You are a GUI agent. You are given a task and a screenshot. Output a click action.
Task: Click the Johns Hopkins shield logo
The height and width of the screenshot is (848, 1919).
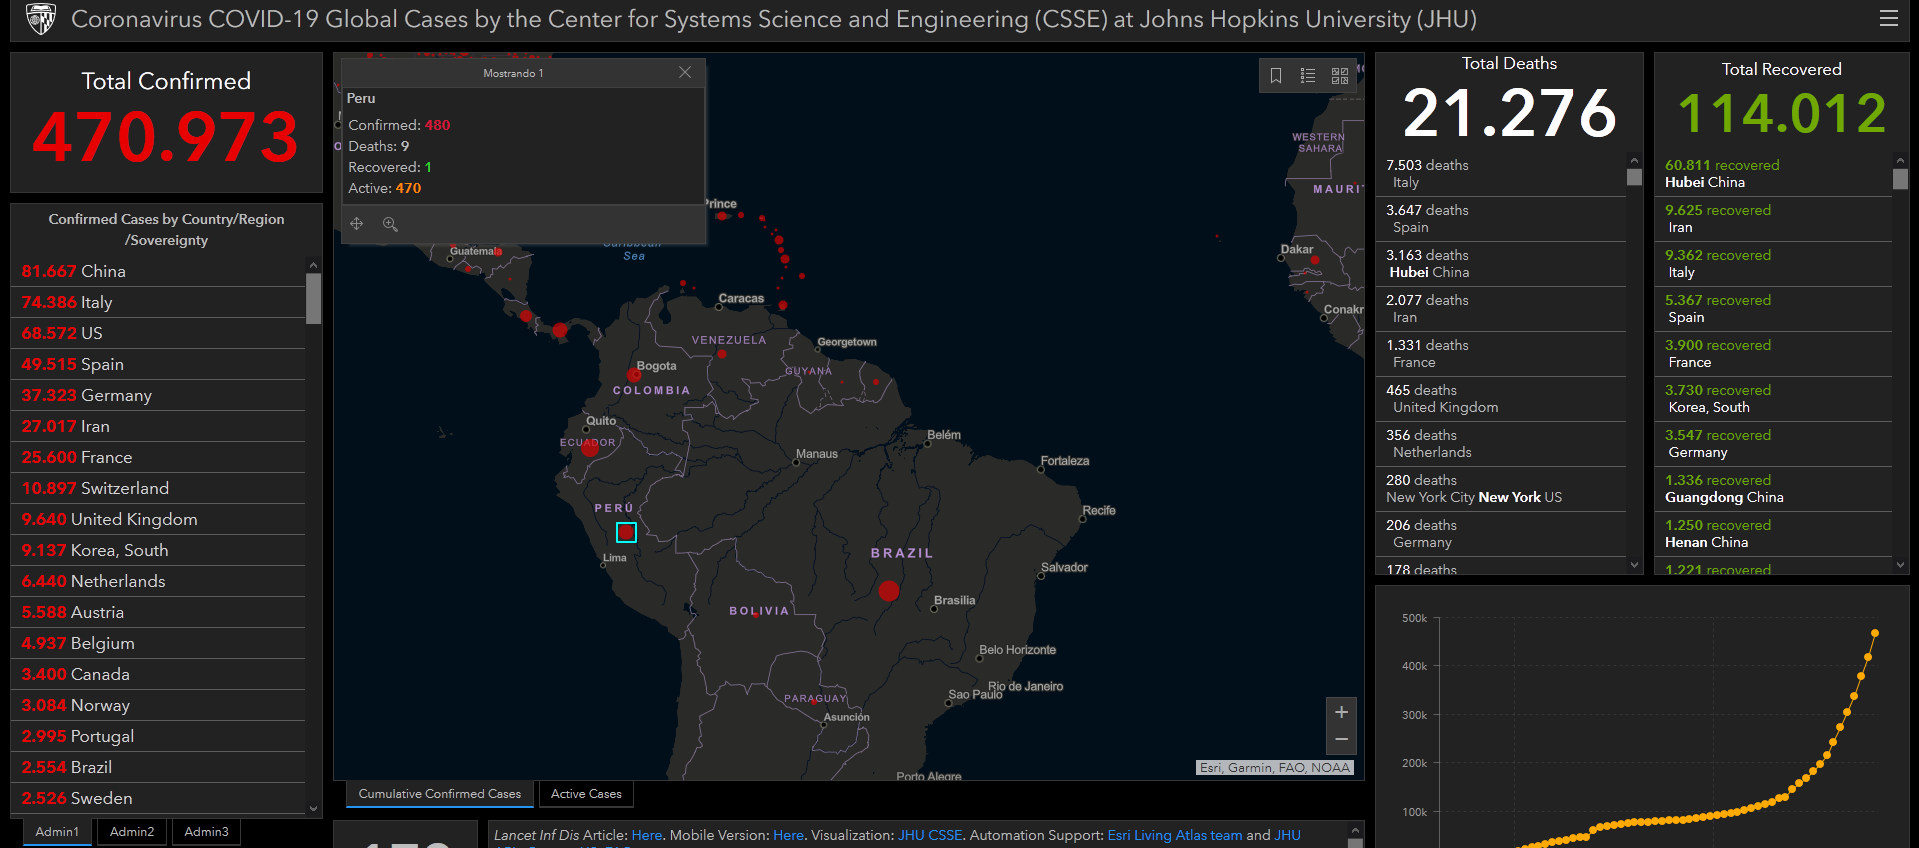[41, 19]
